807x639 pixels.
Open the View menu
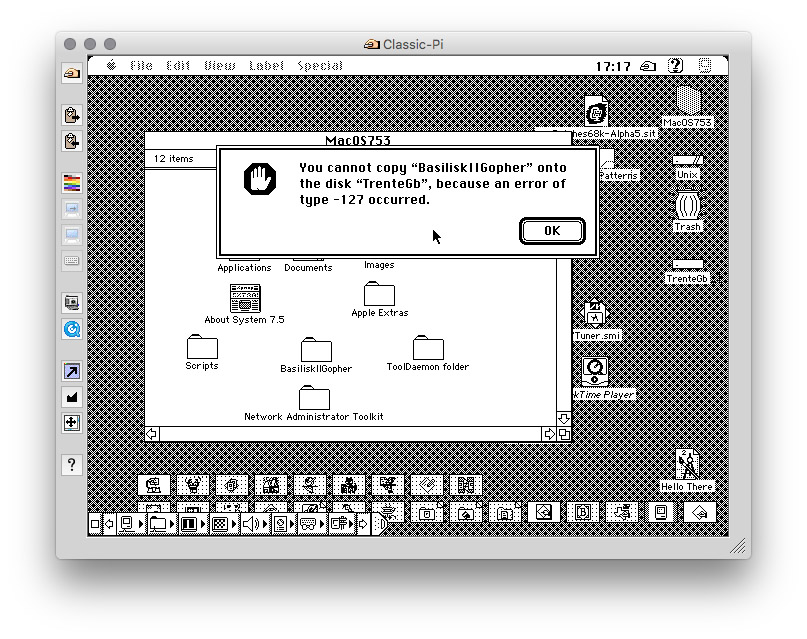220,65
